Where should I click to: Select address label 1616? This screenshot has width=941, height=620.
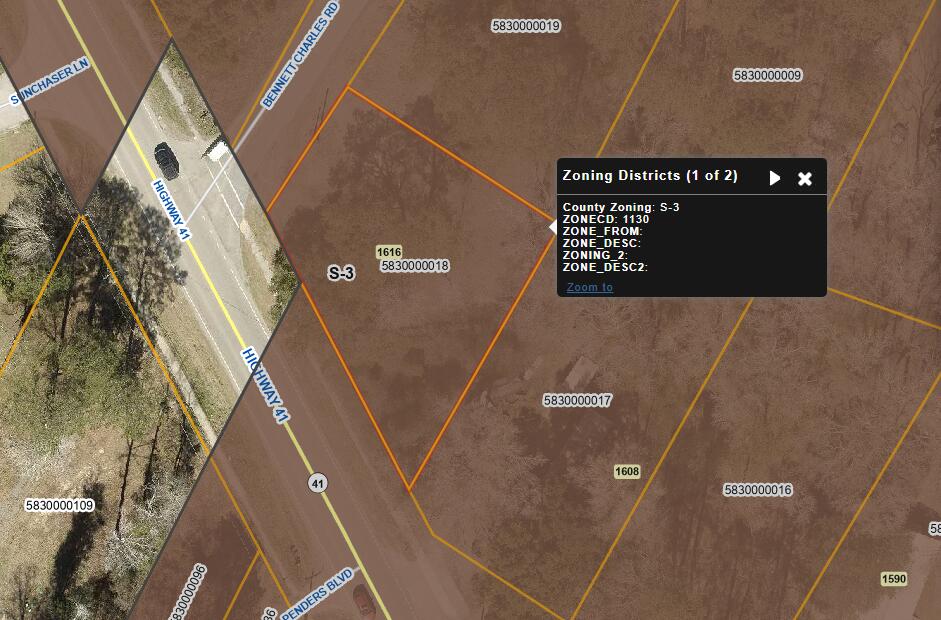pyautogui.click(x=388, y=252)
